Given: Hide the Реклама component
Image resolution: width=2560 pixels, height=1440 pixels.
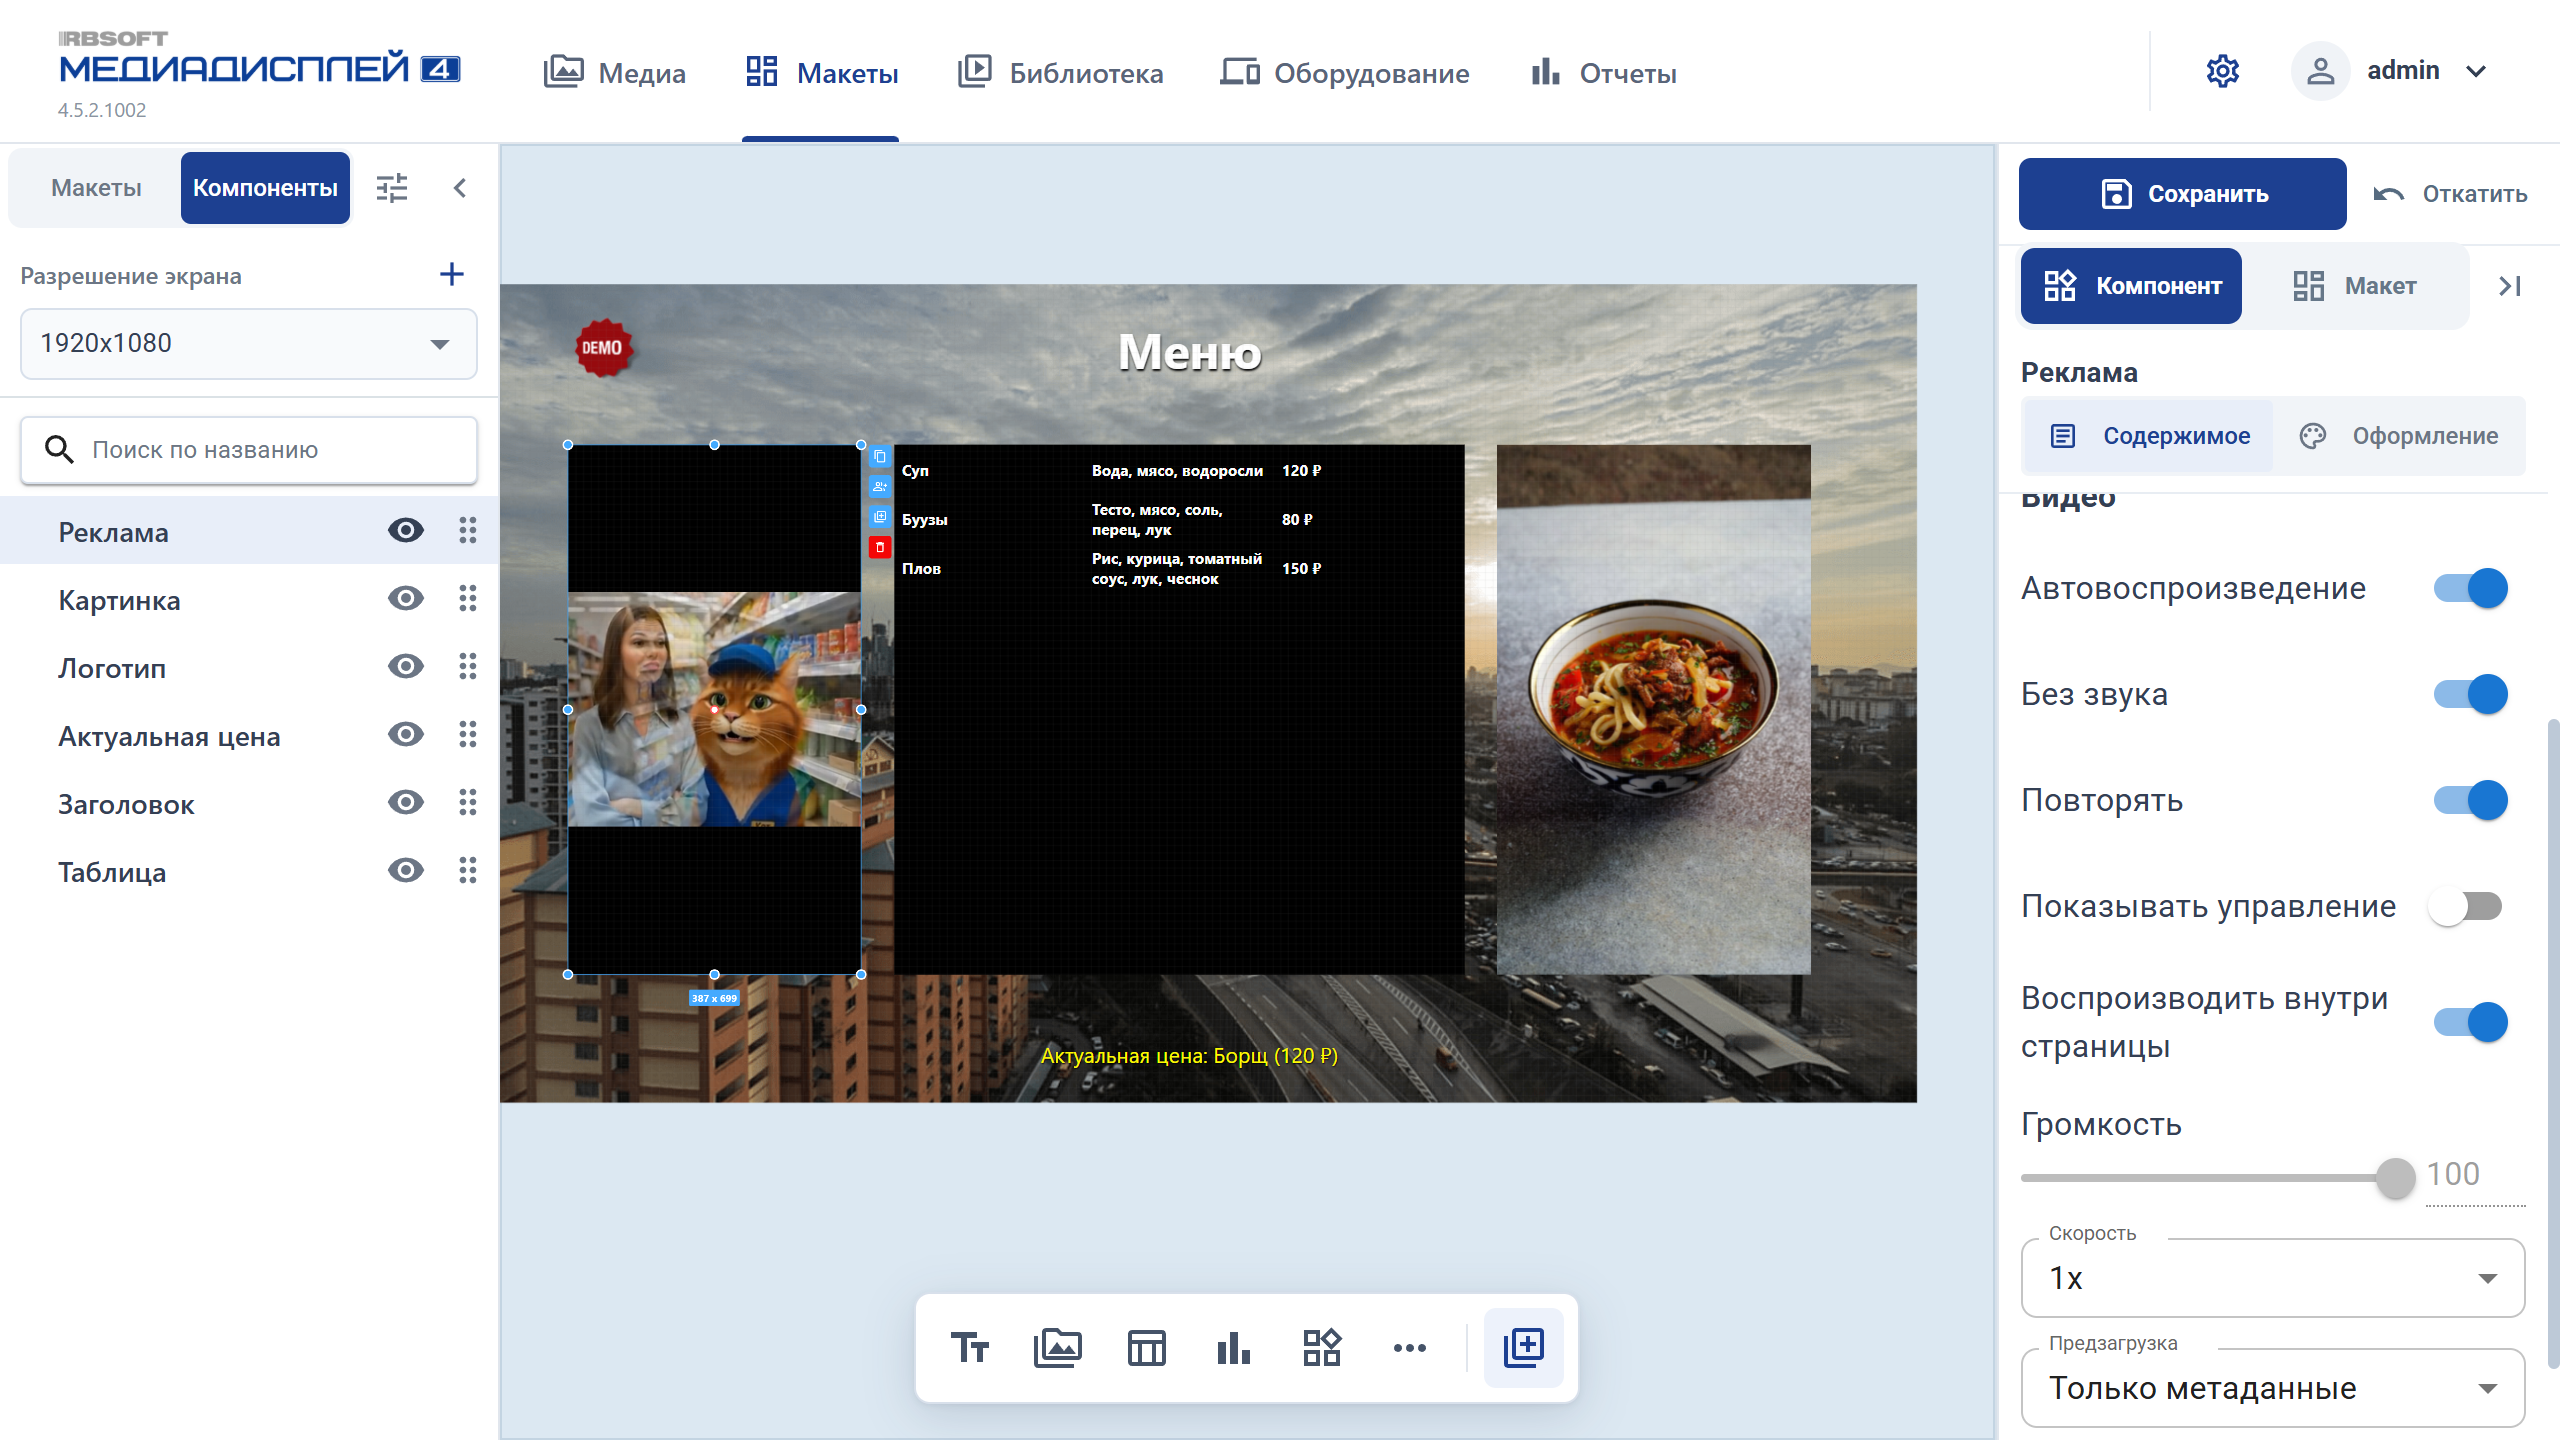Looking at the screenshot, I should click(405, 530).
